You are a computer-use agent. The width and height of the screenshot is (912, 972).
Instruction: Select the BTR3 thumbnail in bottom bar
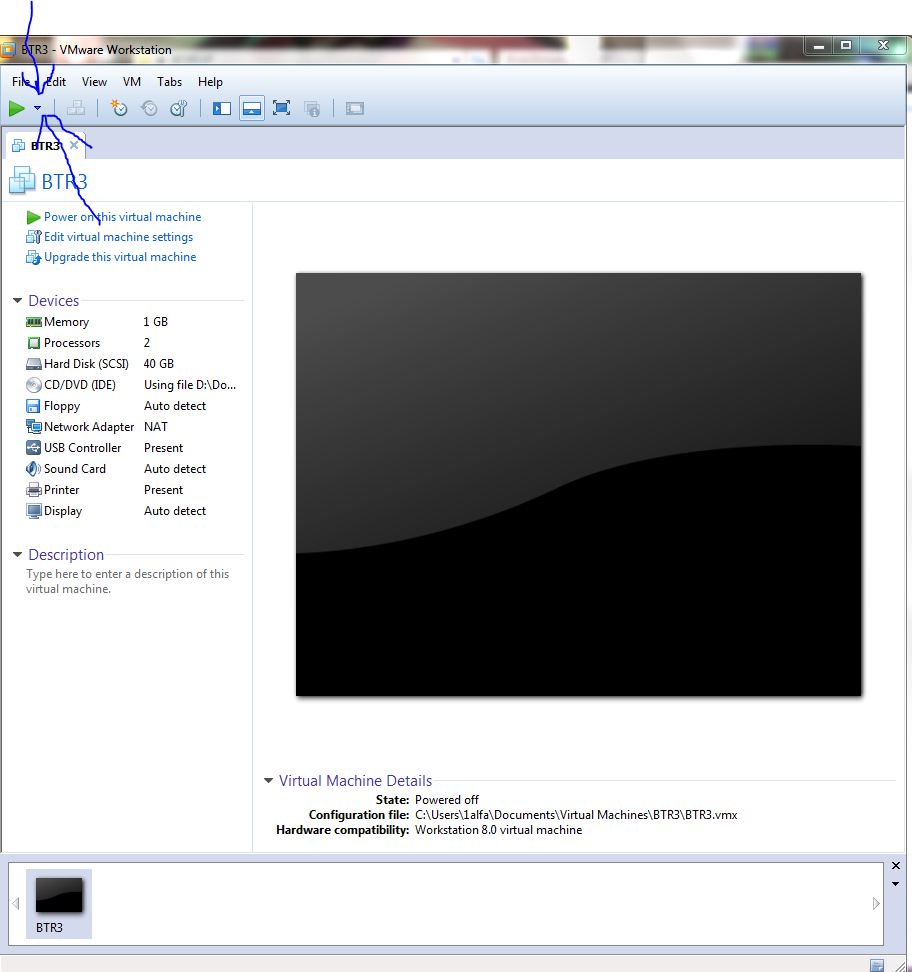58,904
